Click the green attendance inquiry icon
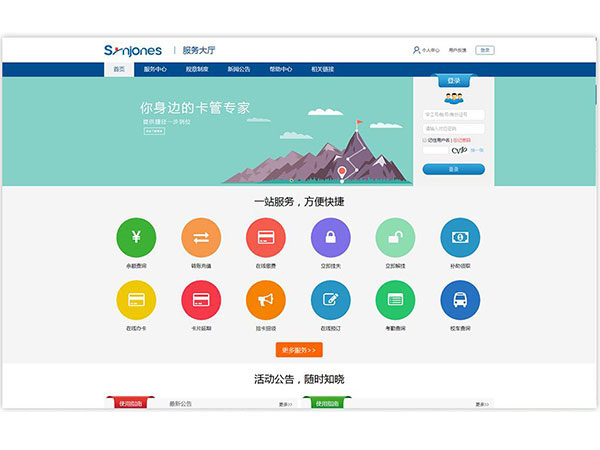600x450 pixels. [x=395, y=300]
